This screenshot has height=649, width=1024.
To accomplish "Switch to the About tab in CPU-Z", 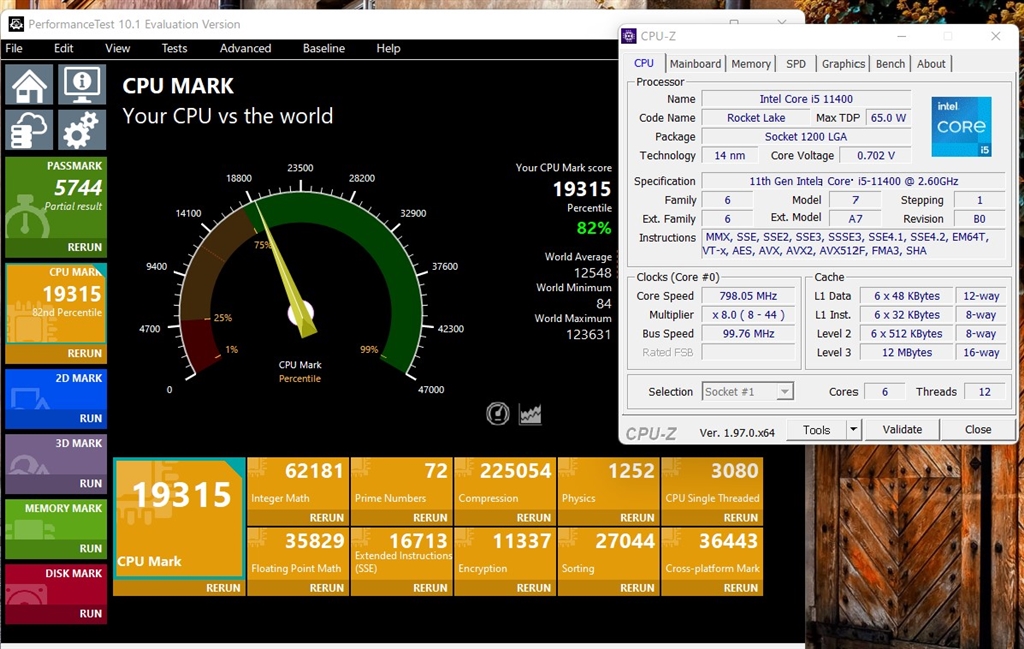I will (x=931, y=64).
